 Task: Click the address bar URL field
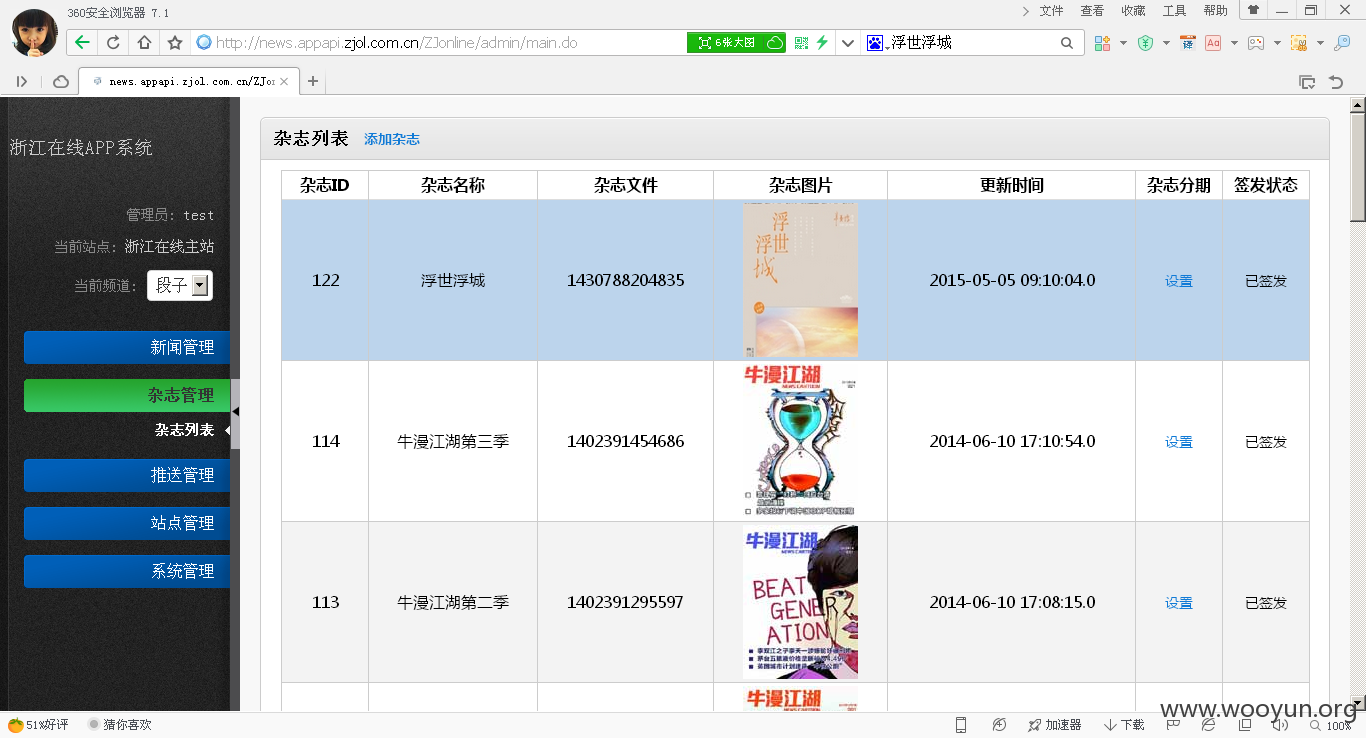pos(440,43)
